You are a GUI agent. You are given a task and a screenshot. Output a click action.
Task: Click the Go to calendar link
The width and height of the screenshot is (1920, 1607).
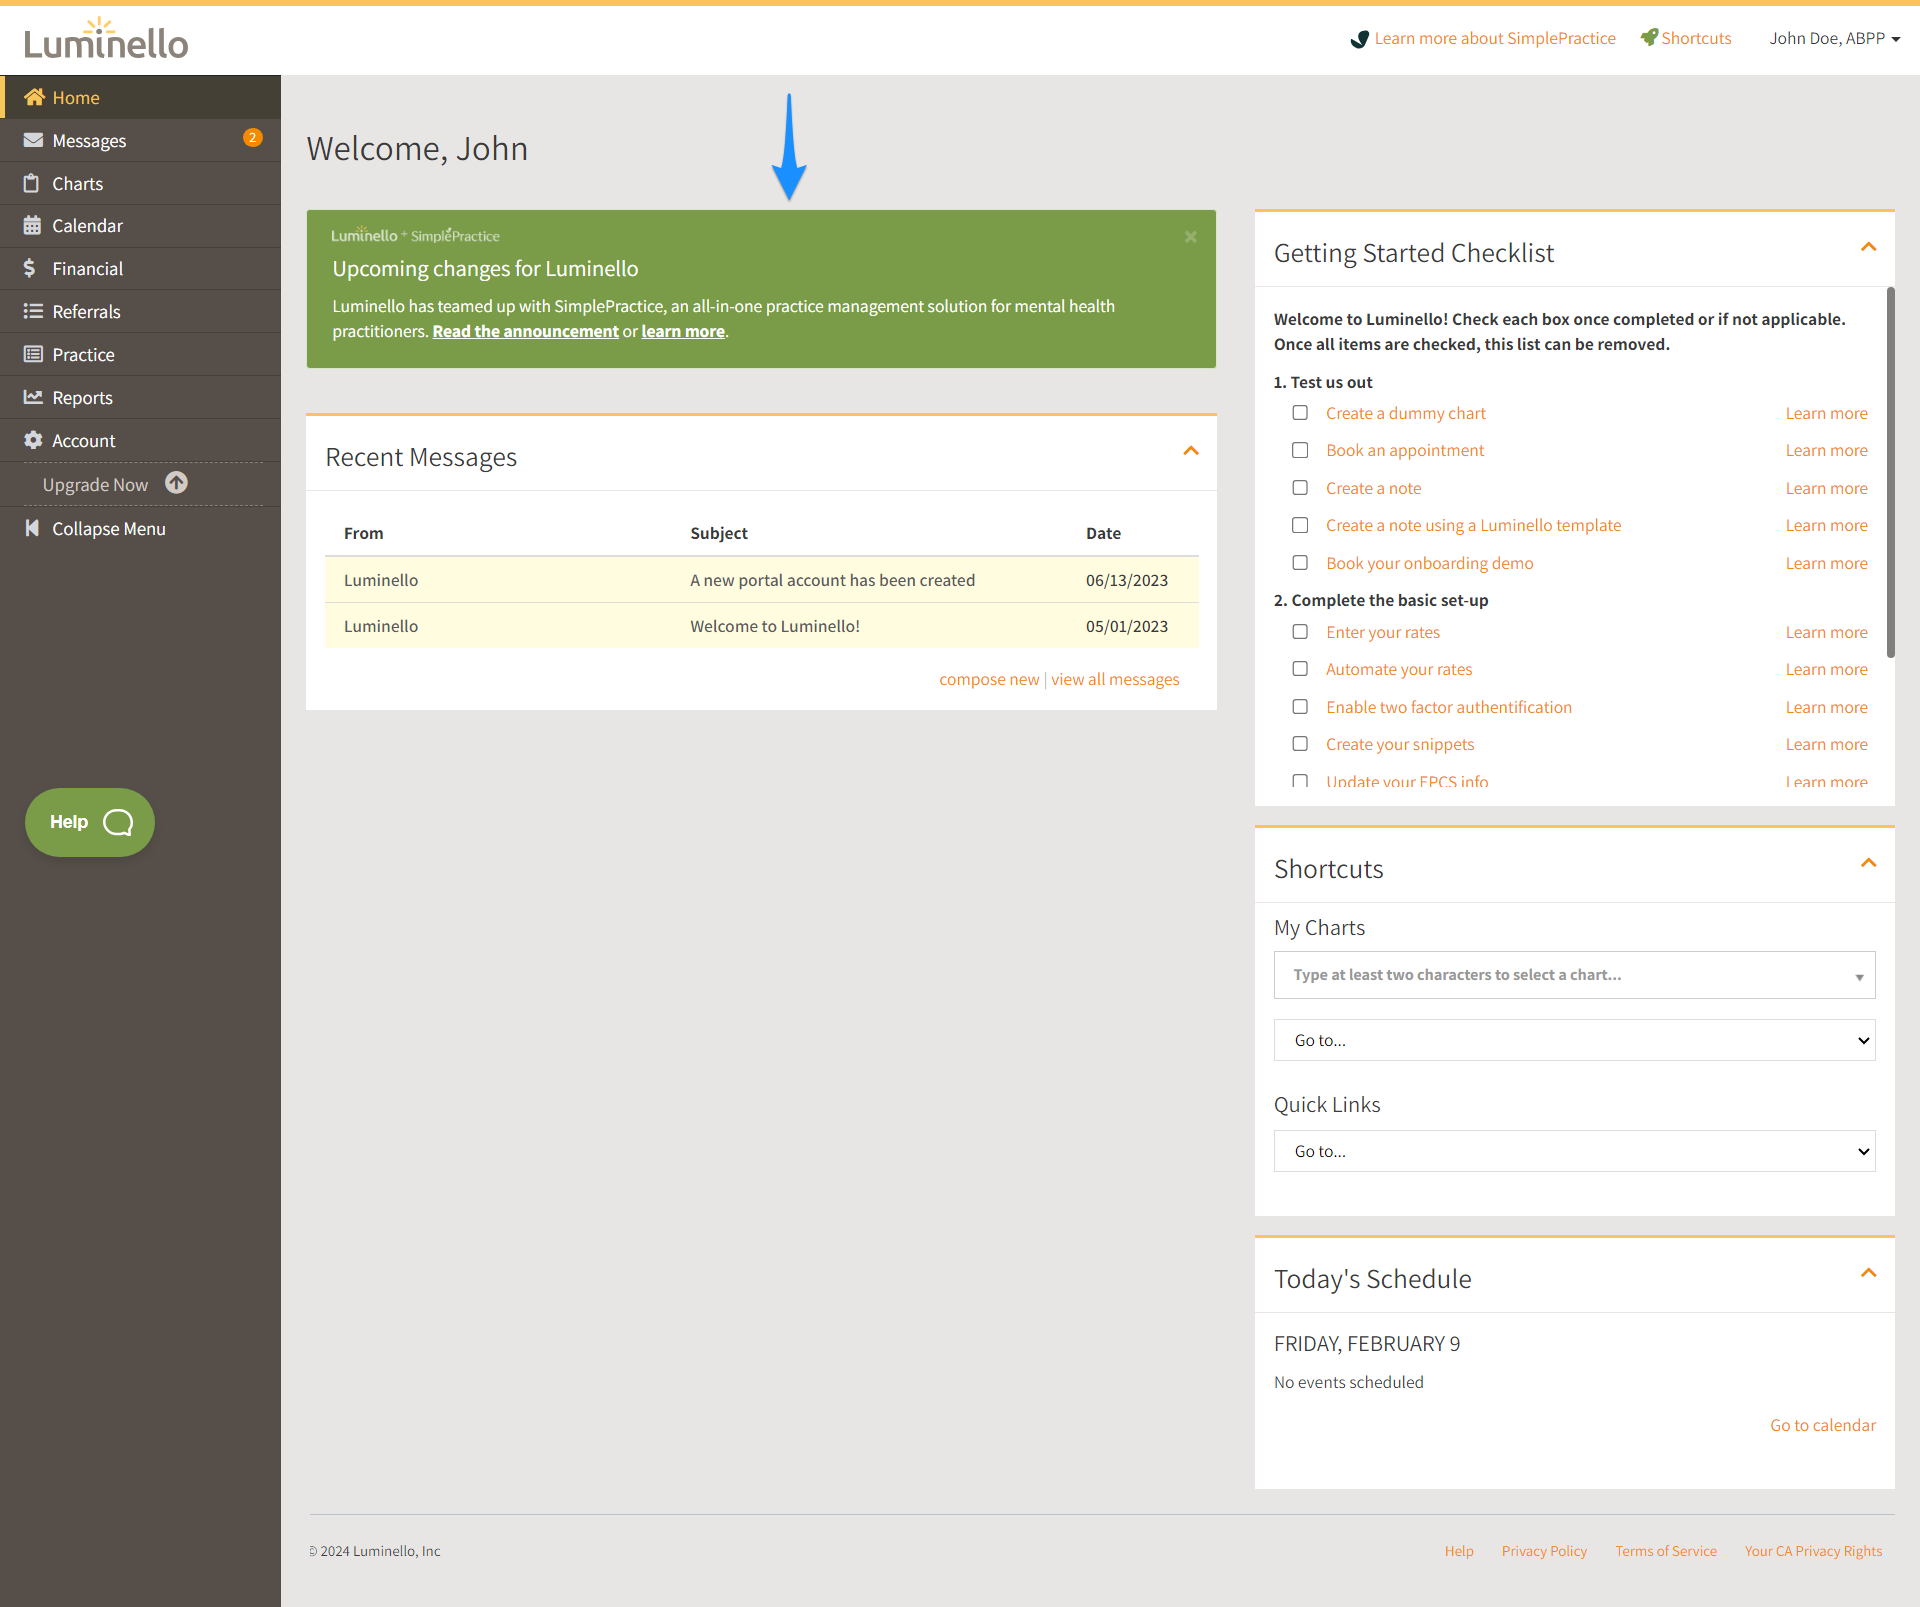[x=1822, y=1425]
